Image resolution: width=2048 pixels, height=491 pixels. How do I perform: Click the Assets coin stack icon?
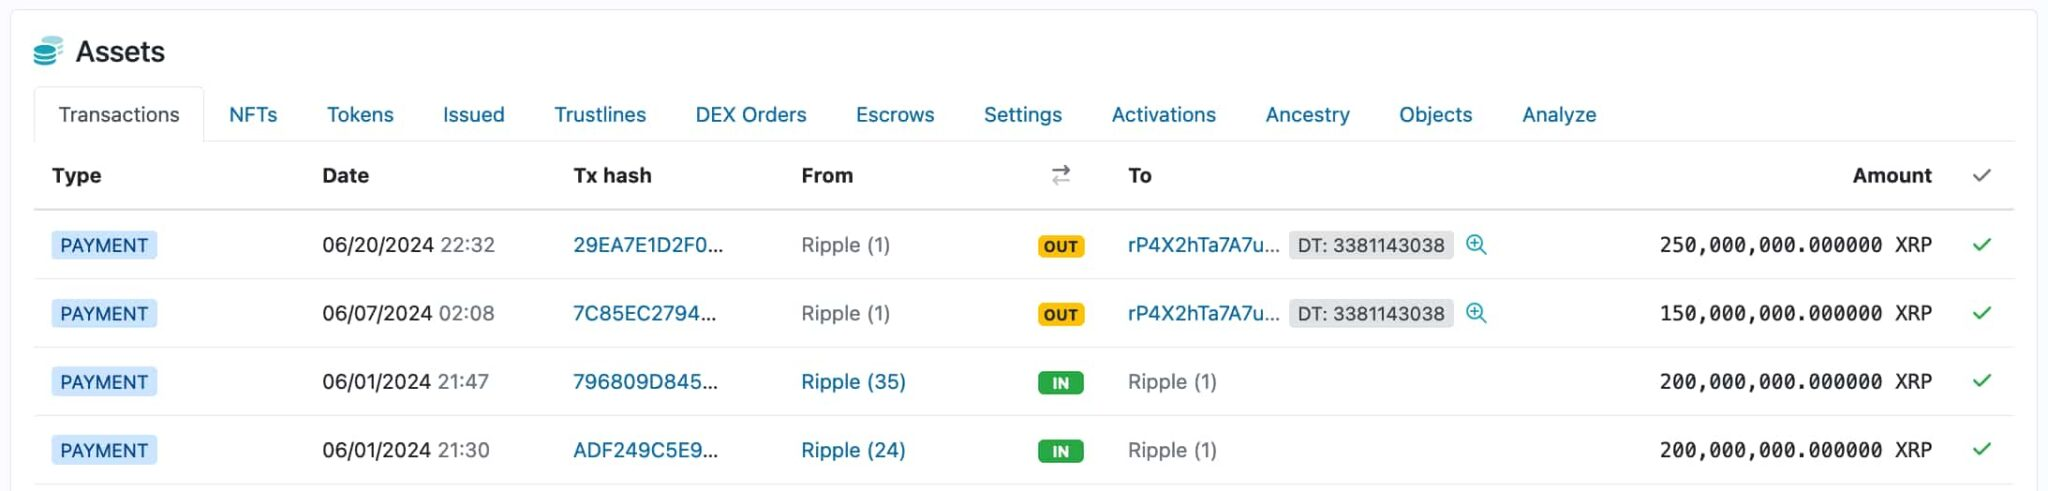click(47, 51)
